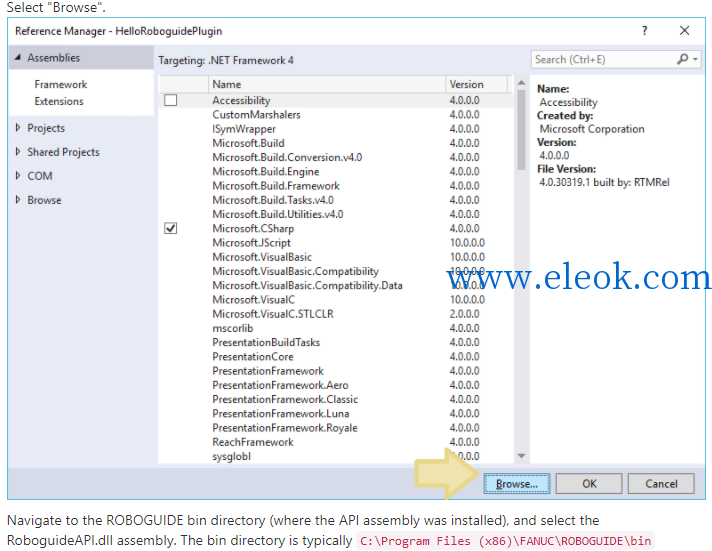This screenshot has width=712, height=551.
Task: Close the Reference Manager dialog
Action: [x=684, y=30]
